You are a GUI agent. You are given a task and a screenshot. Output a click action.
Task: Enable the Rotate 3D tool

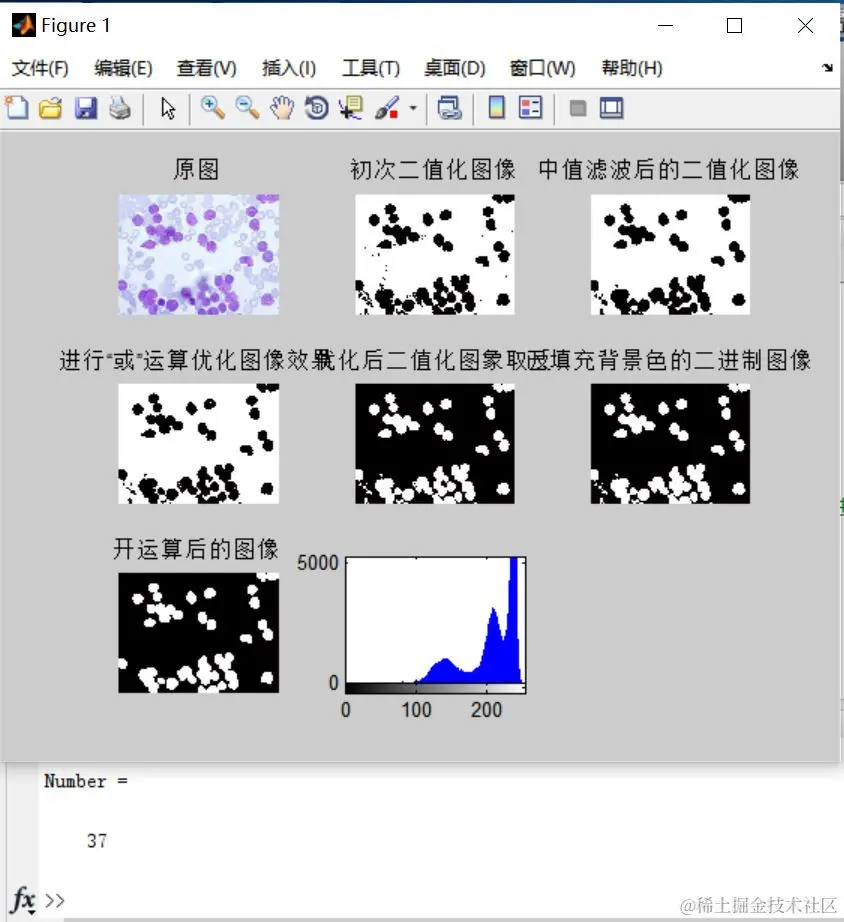click(316, 108)
